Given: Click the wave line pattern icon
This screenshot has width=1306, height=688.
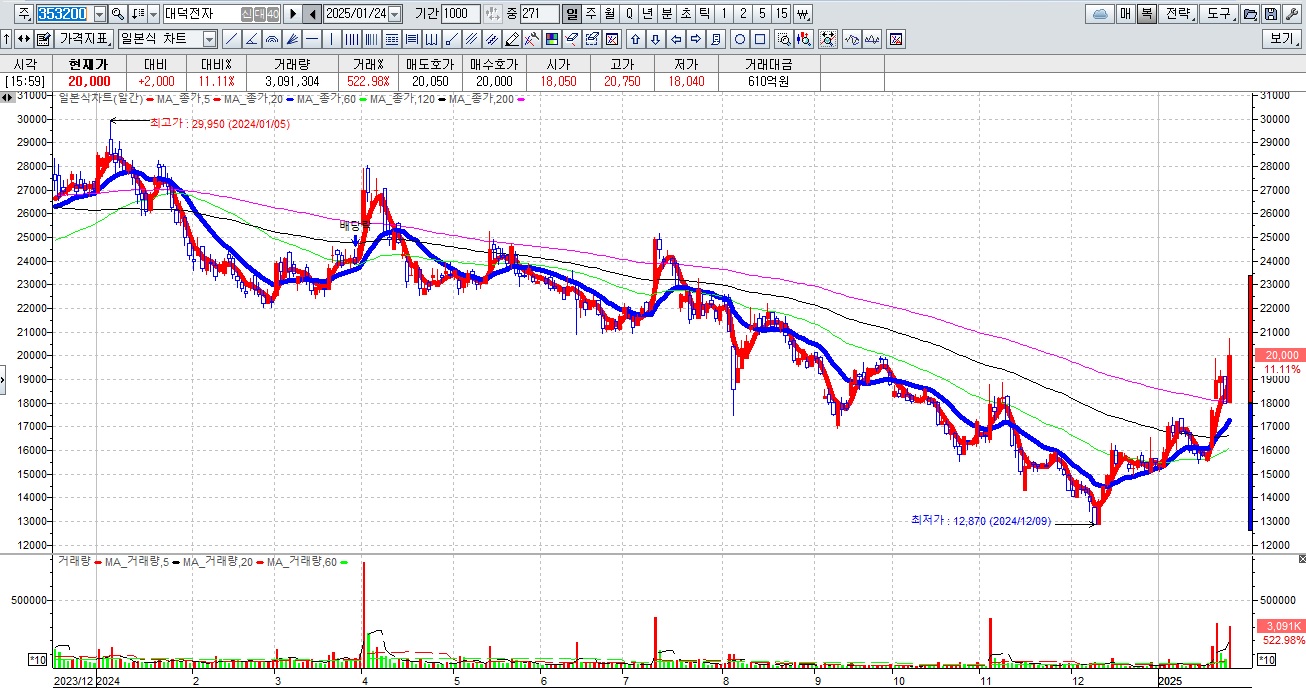Looking at the screenshot, I should 853,39.
